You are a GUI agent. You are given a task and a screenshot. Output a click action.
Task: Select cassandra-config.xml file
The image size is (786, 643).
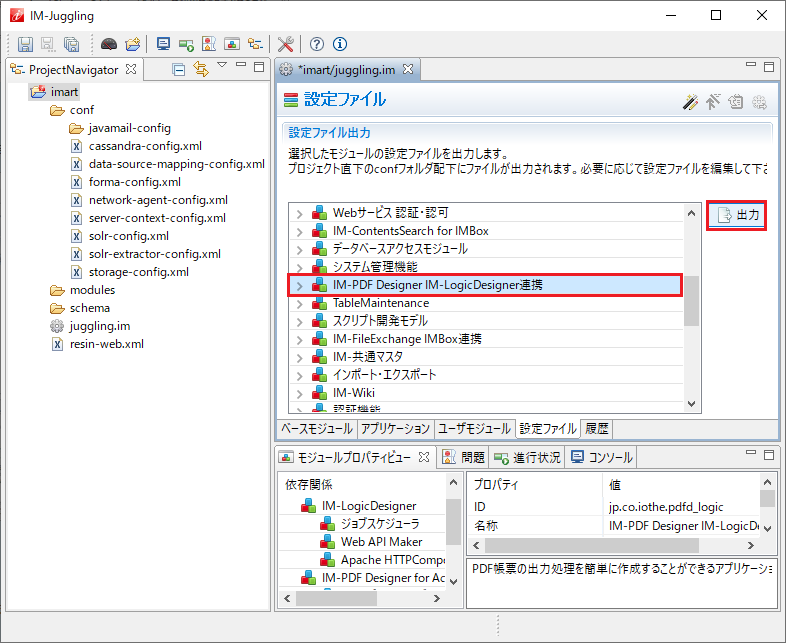tap(145, 146)
